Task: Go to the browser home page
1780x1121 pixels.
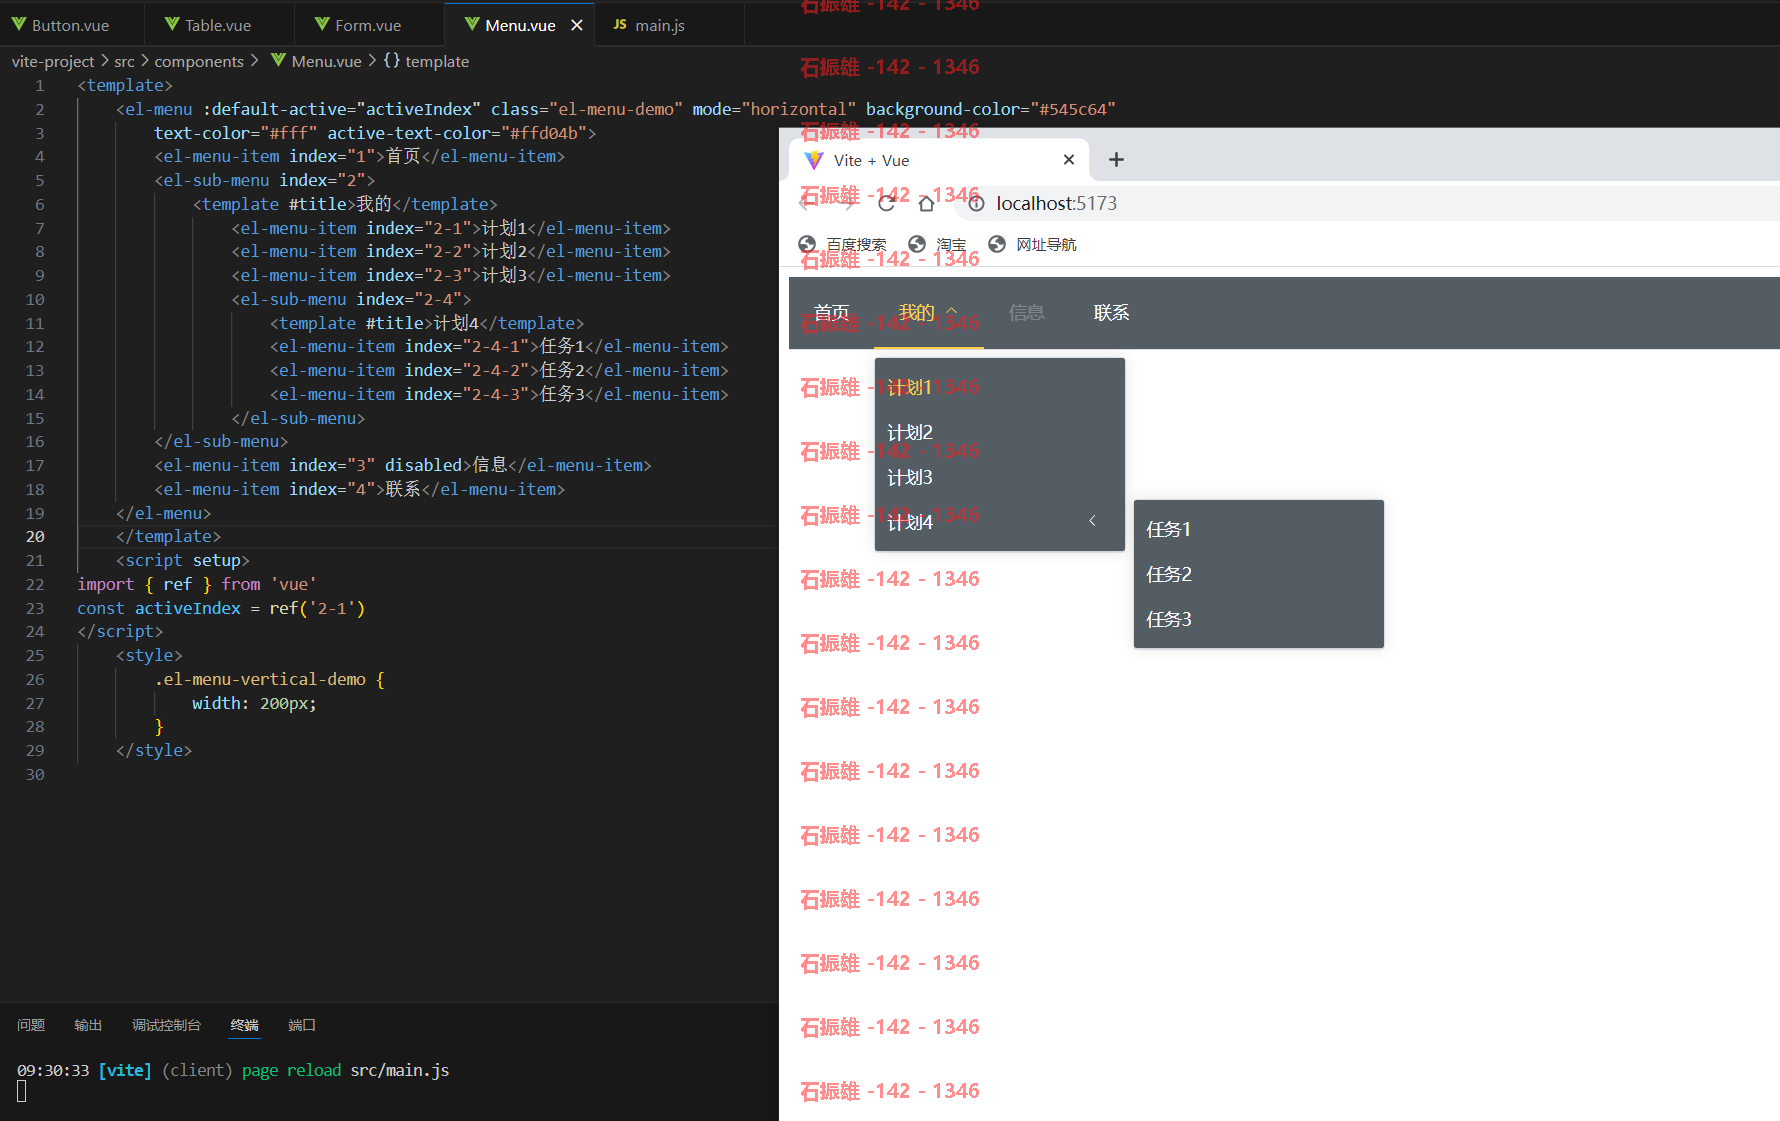Action: click(927, 204)
